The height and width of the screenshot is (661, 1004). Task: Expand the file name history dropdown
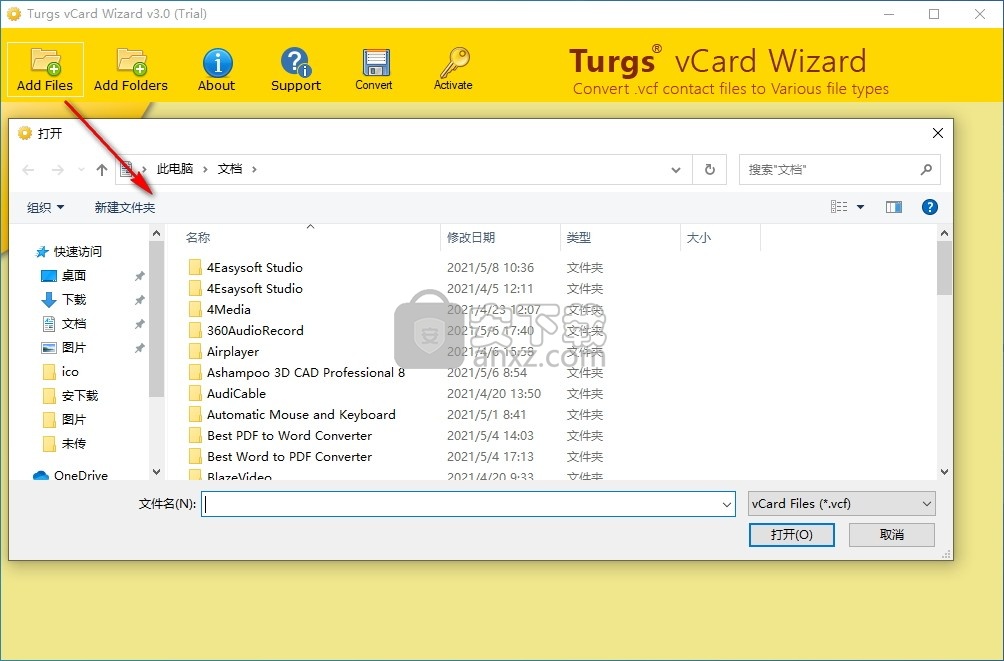pos(726,504)
